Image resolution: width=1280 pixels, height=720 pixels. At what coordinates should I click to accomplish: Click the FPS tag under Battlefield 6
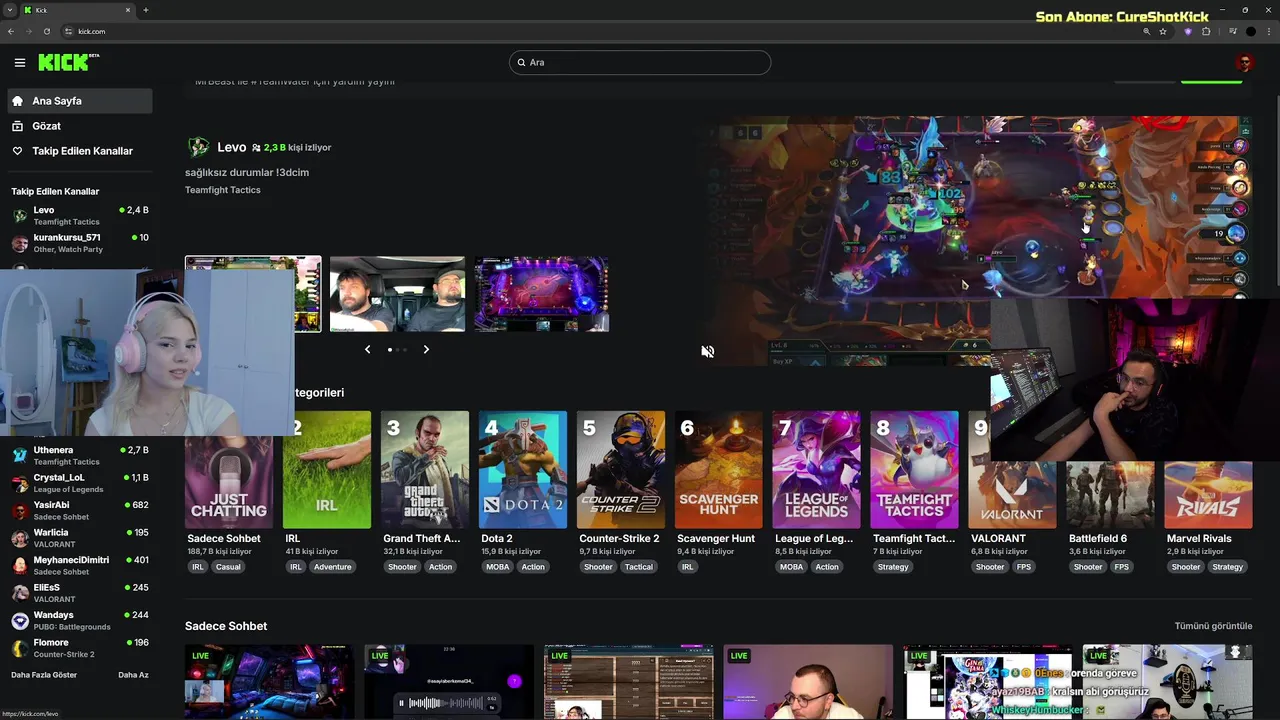click(1122, 567)
